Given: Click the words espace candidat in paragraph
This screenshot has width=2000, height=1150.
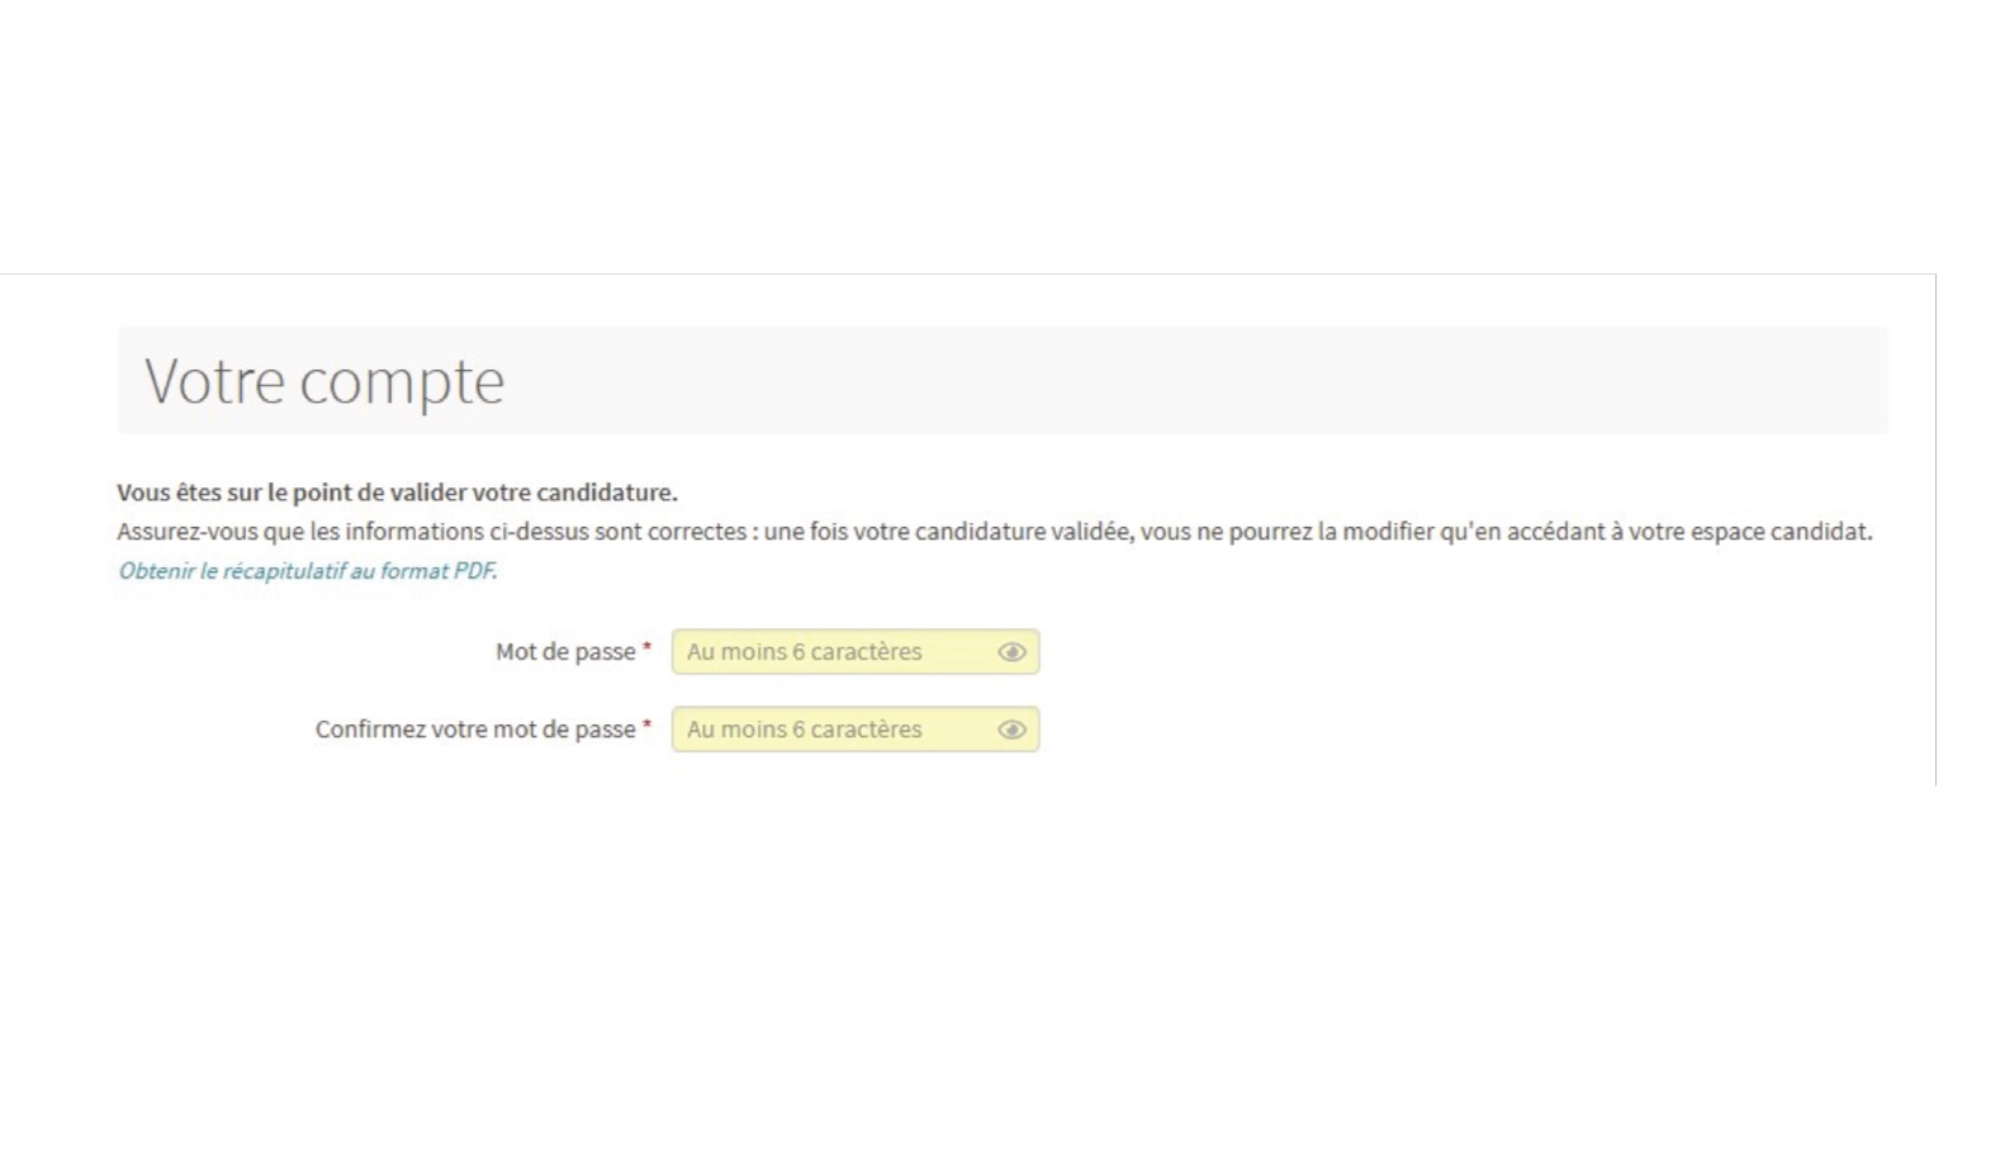Looking at the screenshot, I should coord(1780,532).
